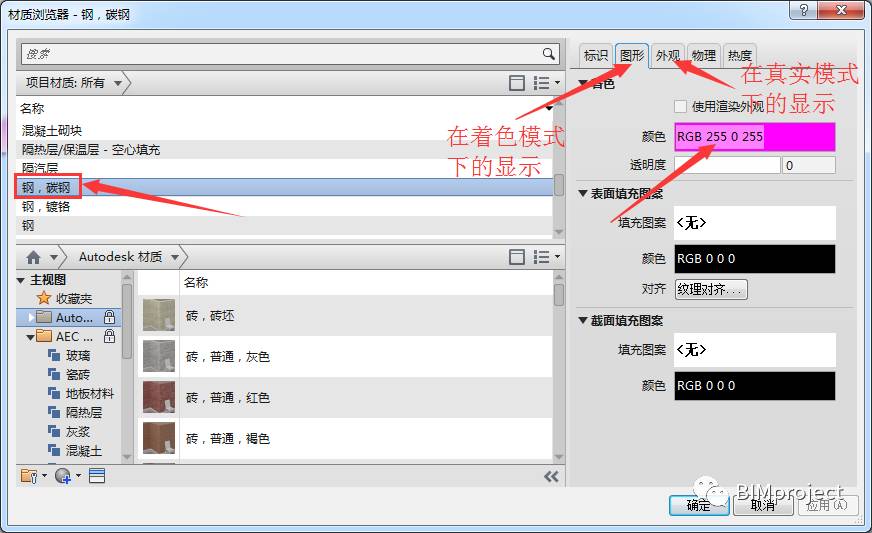Open surface pattern color RGB 0 0 0 swatch
This screenshot has height=533, width=872.
(x=755, y=259)
